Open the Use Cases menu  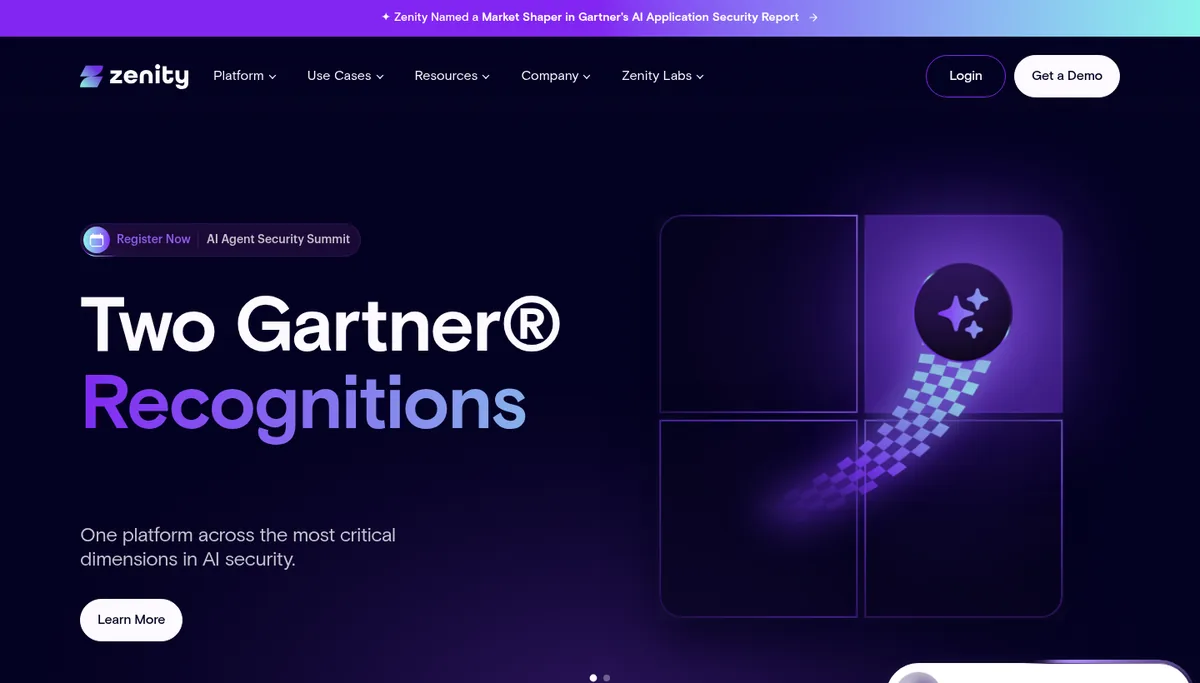[346, 76]
